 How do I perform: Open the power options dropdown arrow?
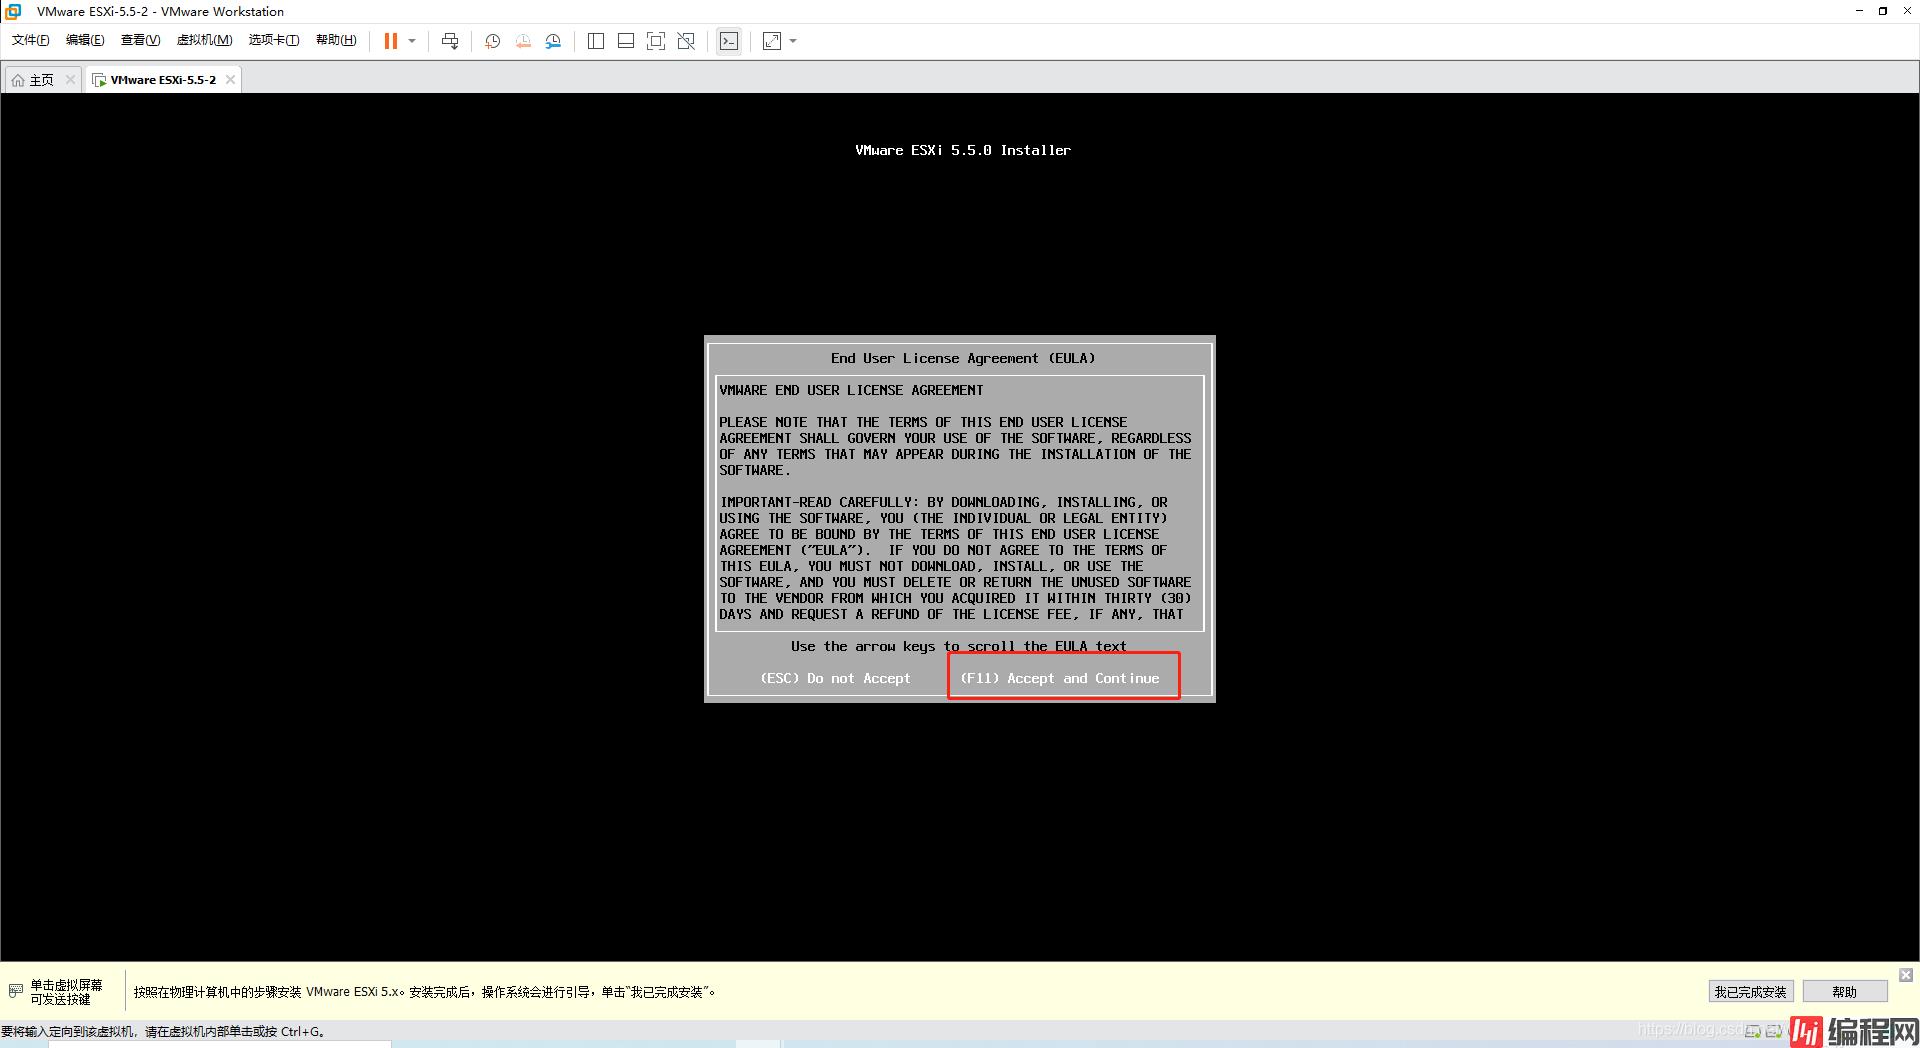click(412, 41)
